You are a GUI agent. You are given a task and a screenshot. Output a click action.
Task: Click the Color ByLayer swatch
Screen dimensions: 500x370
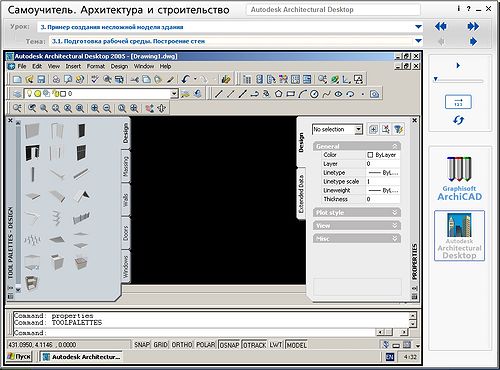pos(370,155)
